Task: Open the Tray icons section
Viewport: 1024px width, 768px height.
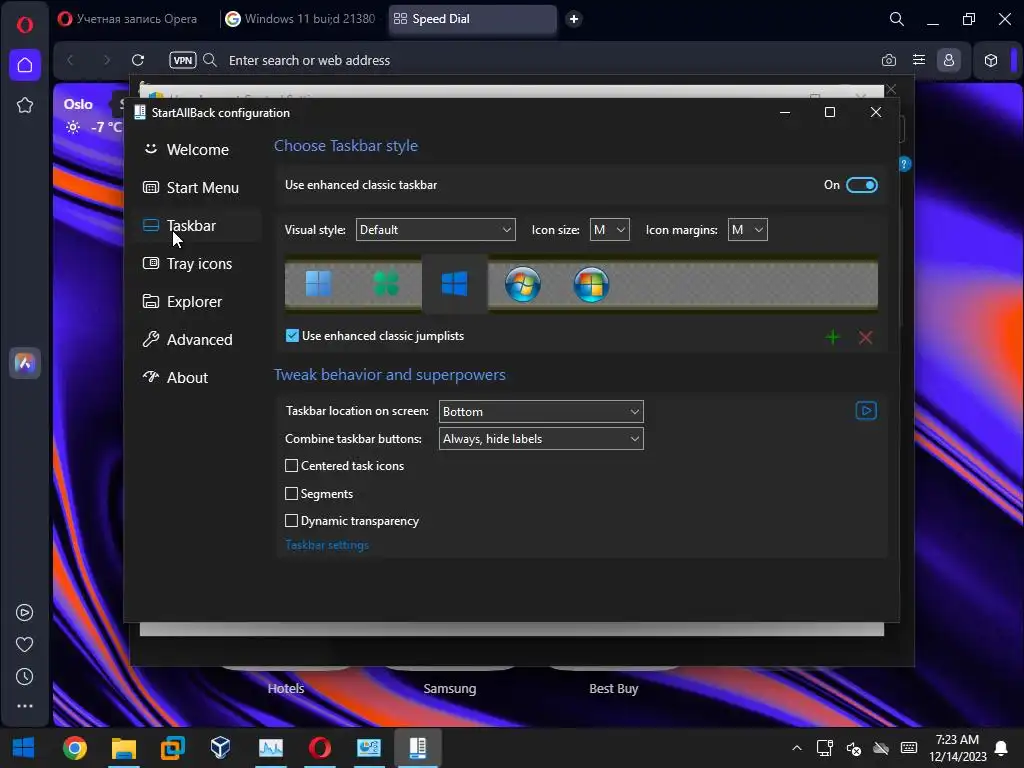Action: click(188, 264)
